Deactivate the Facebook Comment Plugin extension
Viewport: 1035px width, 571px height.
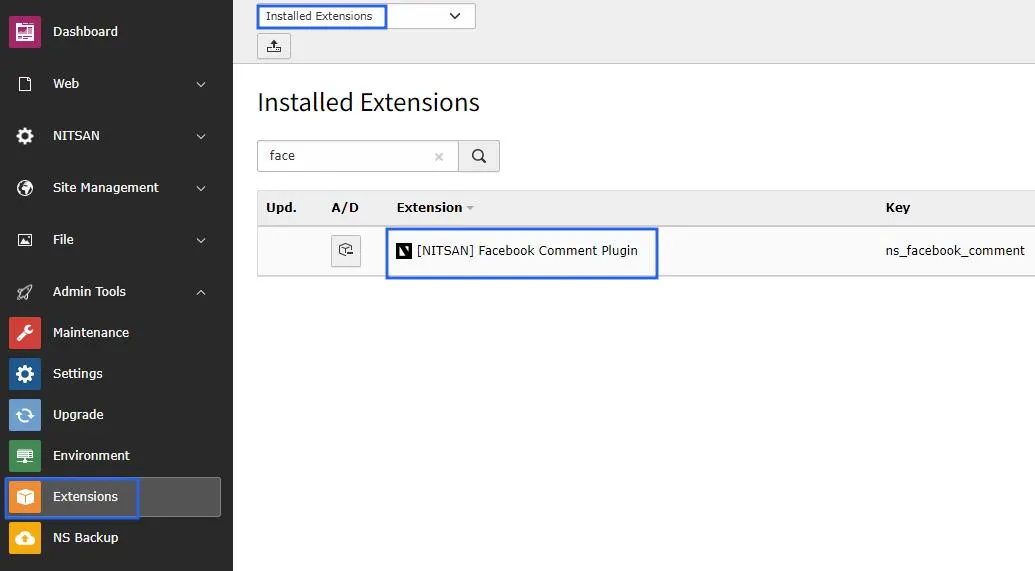[x=346, y=251]
